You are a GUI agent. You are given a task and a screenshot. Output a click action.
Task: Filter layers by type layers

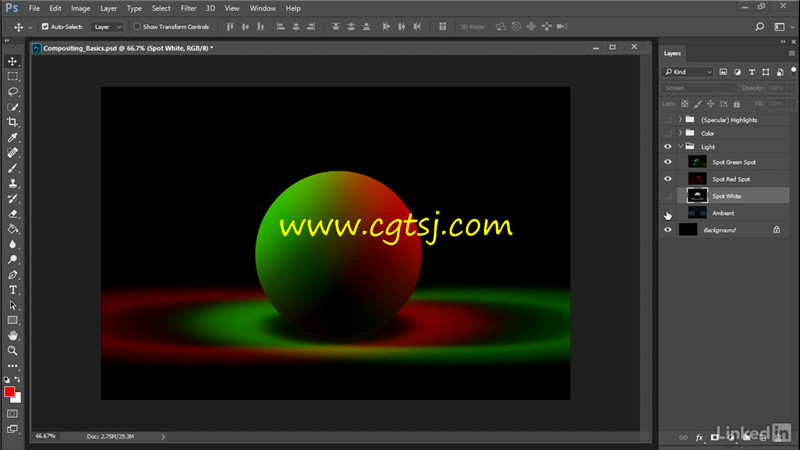click(752, 72)
